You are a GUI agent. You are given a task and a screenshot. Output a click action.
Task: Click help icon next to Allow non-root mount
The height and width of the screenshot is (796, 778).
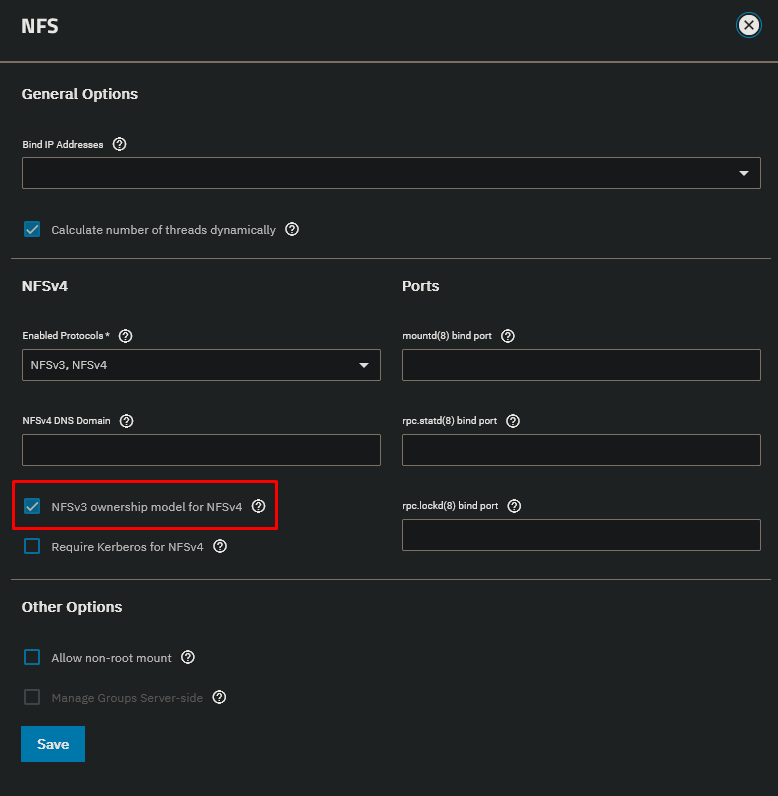click(x=188, y=657)
